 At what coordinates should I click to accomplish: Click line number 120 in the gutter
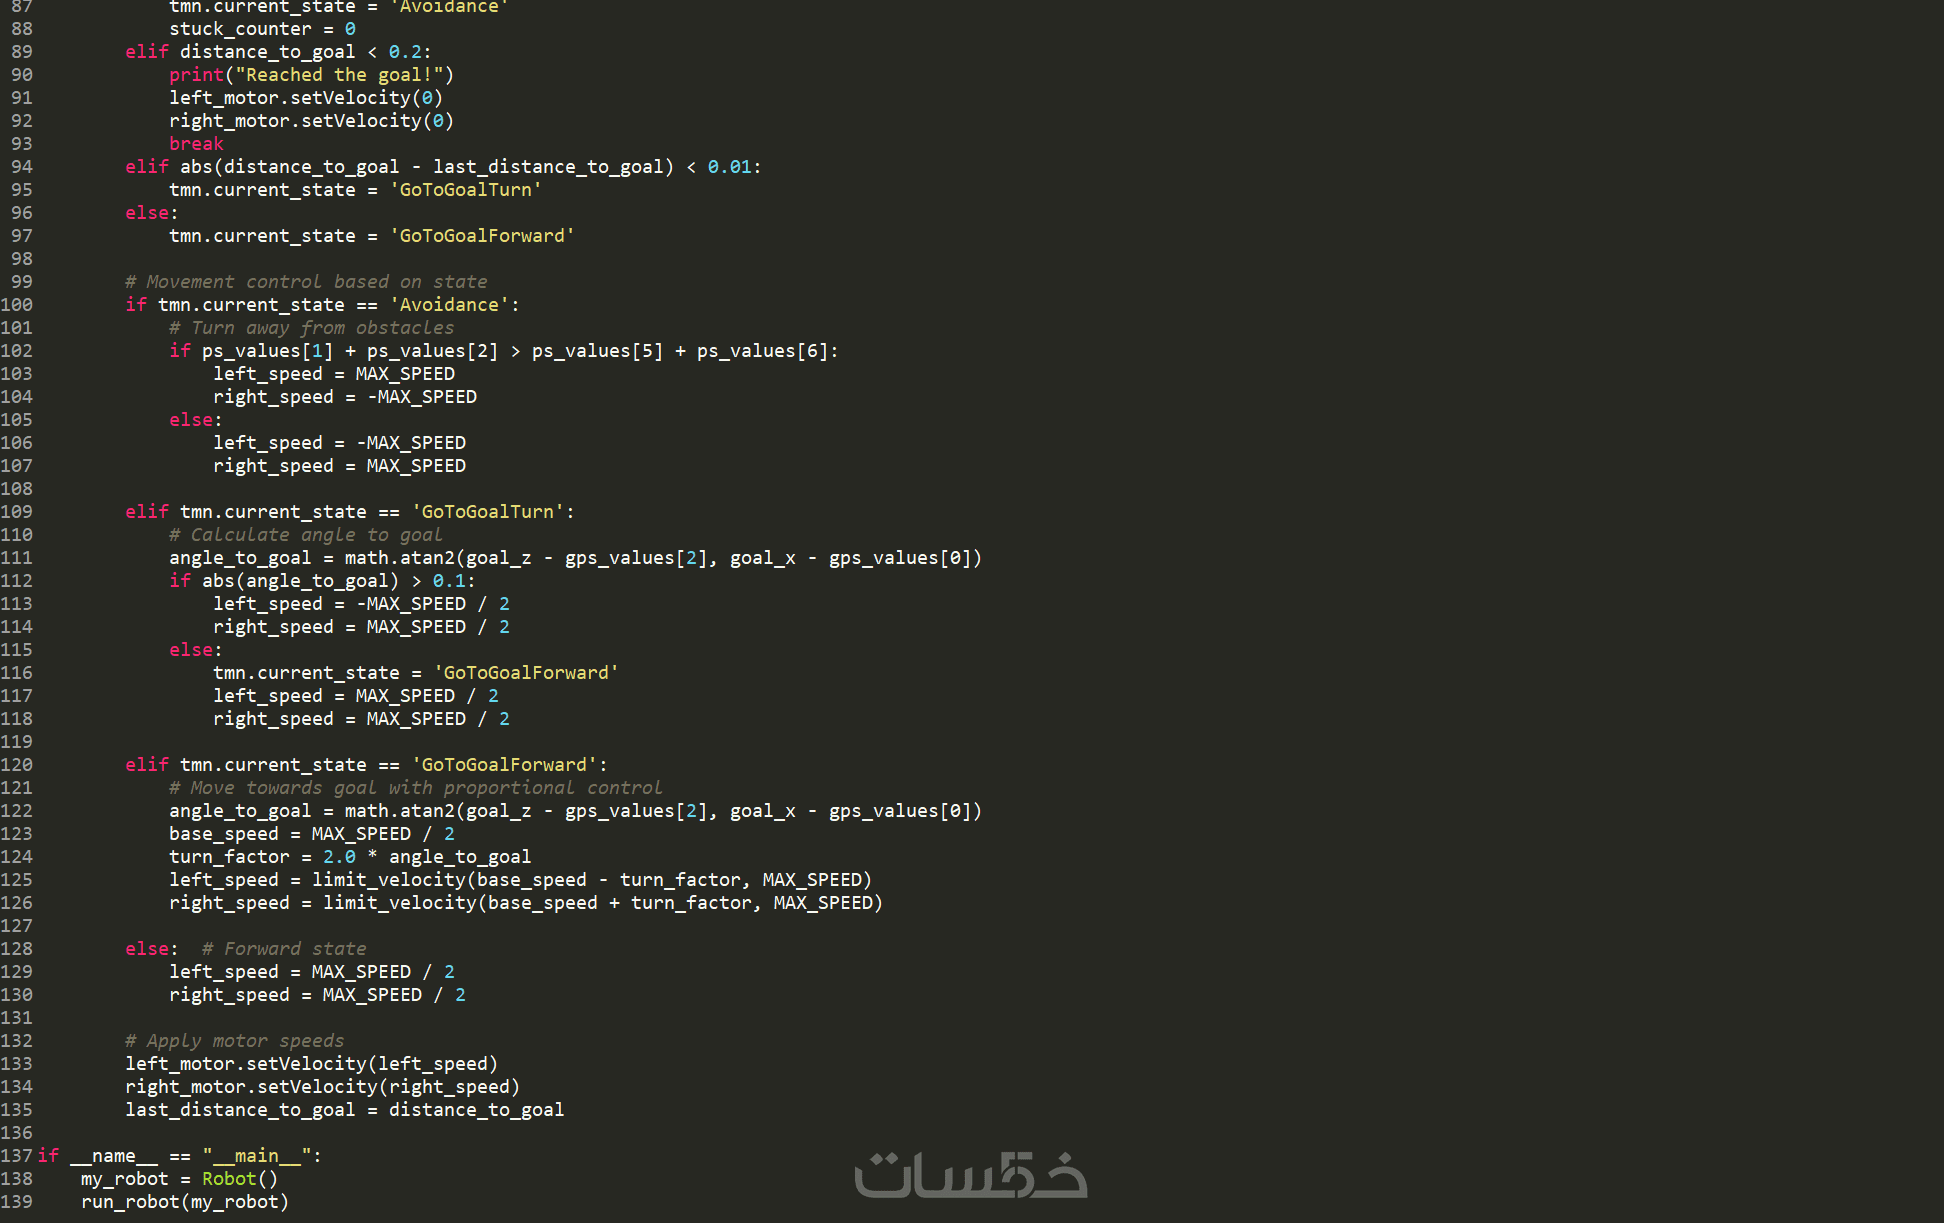click(x=17, y=765)
